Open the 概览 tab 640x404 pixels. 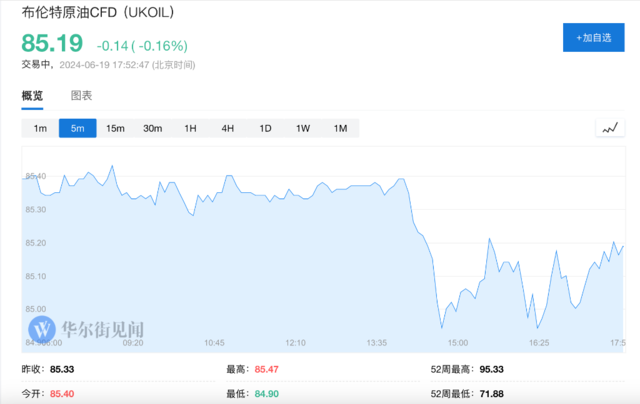pos(33,96)
